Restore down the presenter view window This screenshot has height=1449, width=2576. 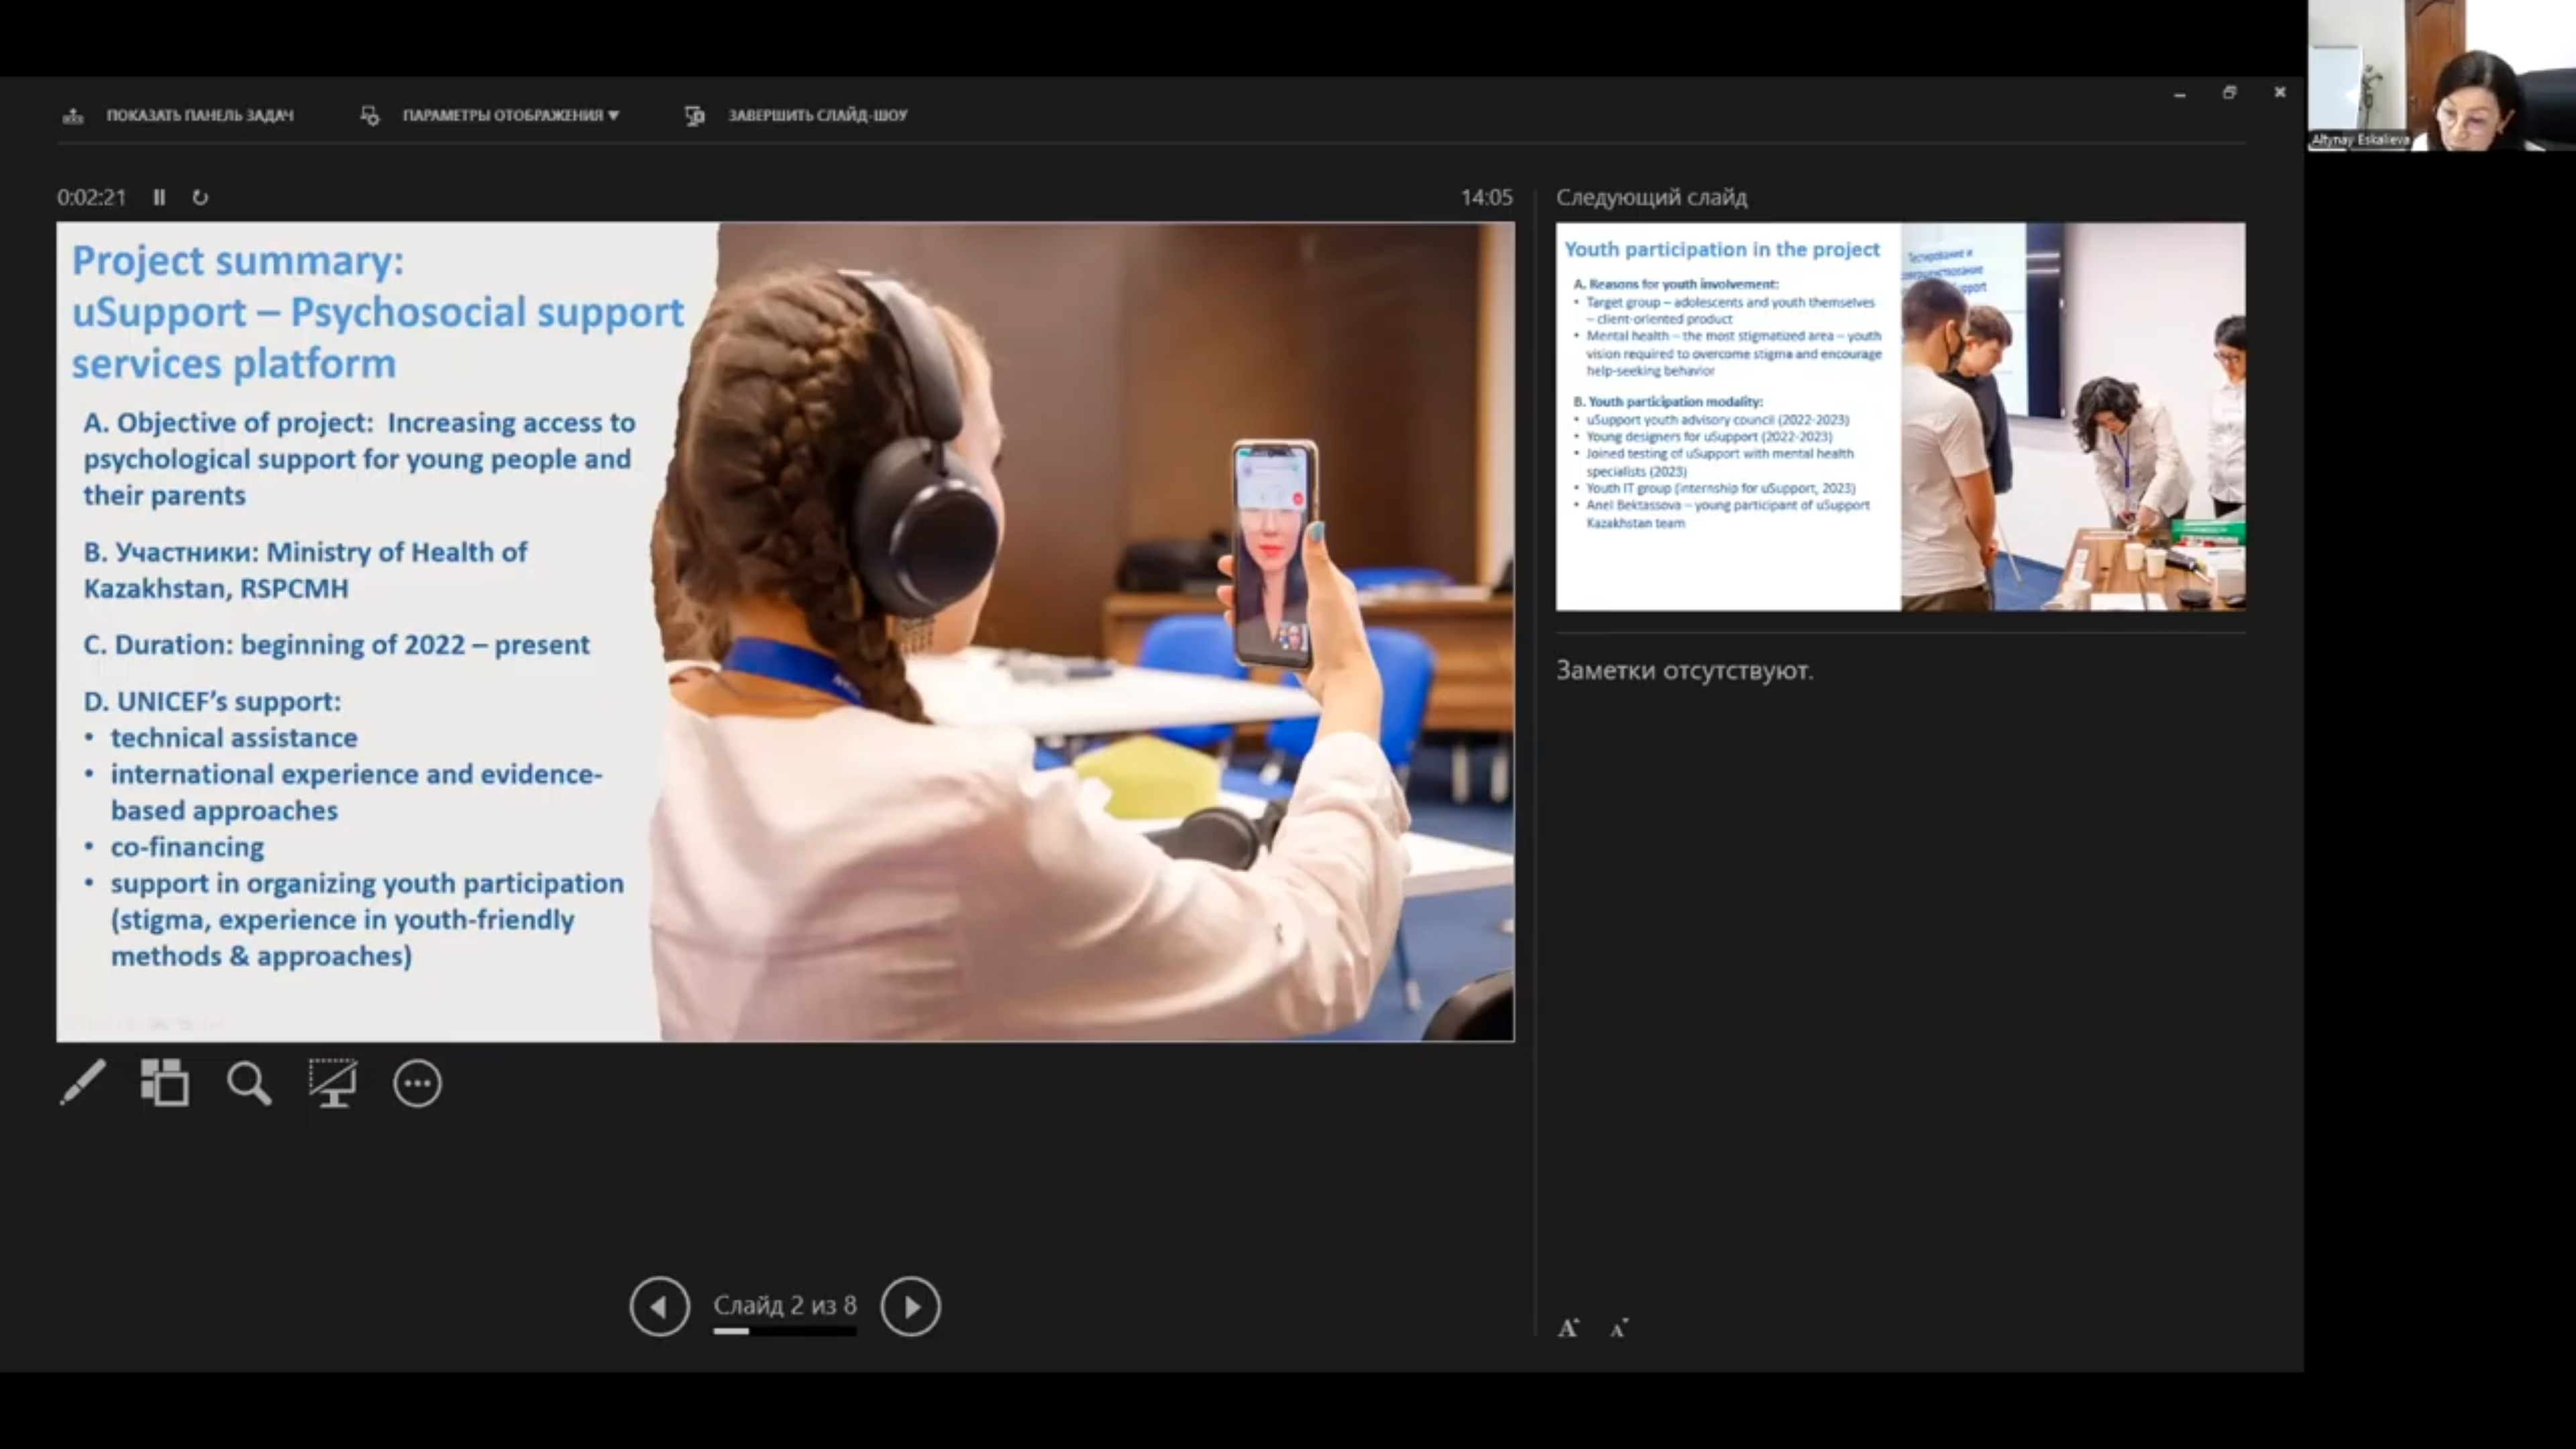(2229, 93)
